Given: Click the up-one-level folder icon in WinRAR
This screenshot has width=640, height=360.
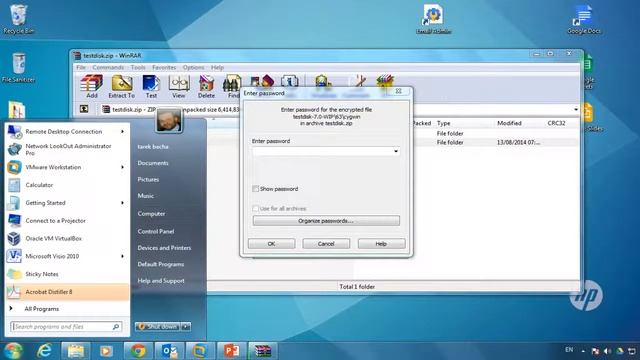Looking at the screenshot, I should coord(84,109).
